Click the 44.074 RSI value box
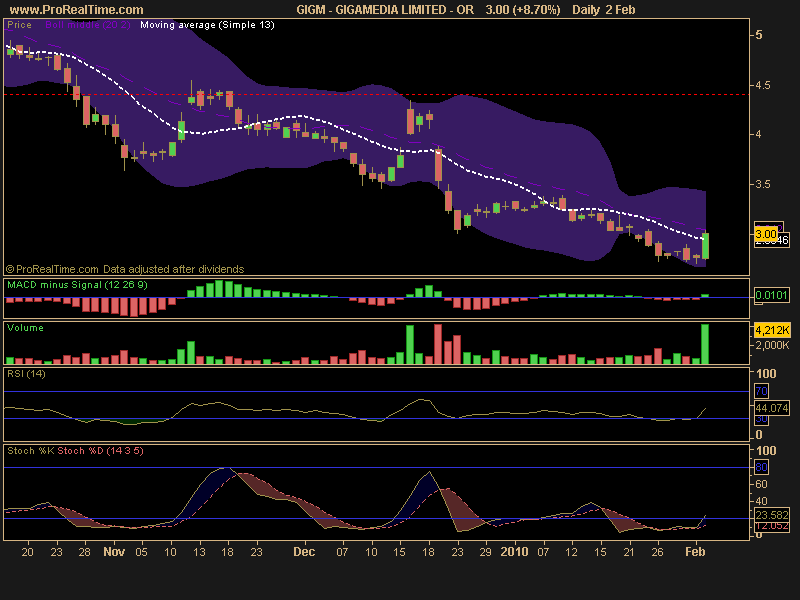The height and width of the screenshot is (600, 800). 771,408
